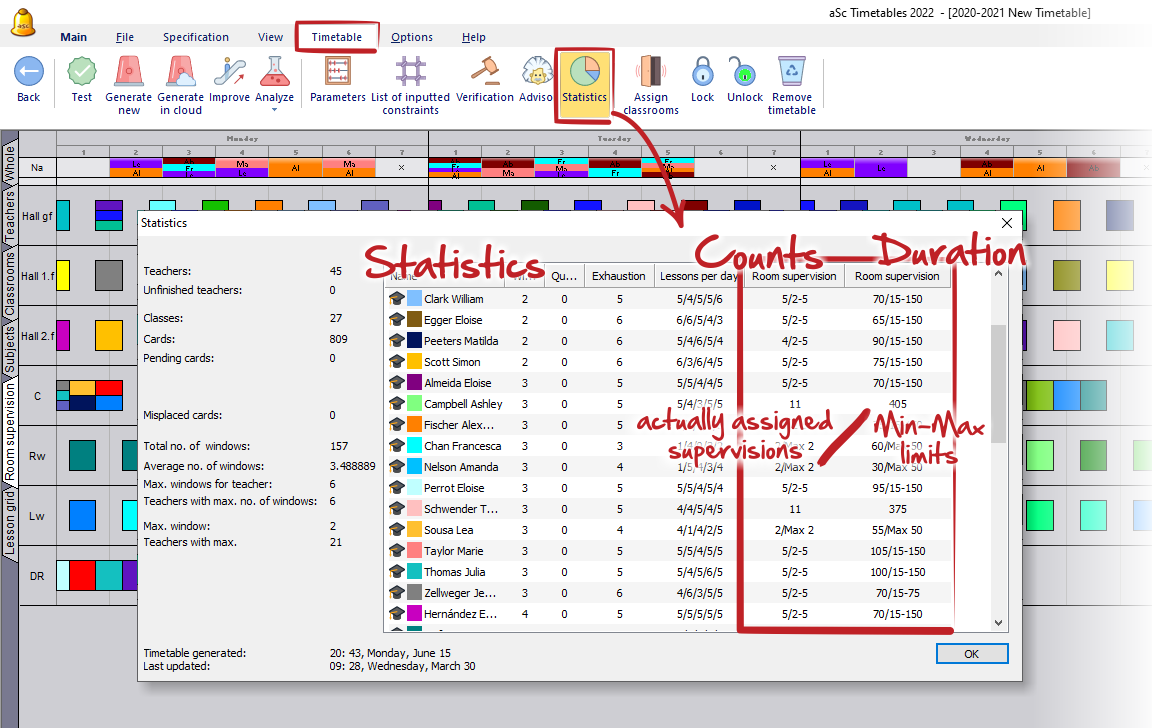Select the Perrot Eloise row

pos(669,488)
